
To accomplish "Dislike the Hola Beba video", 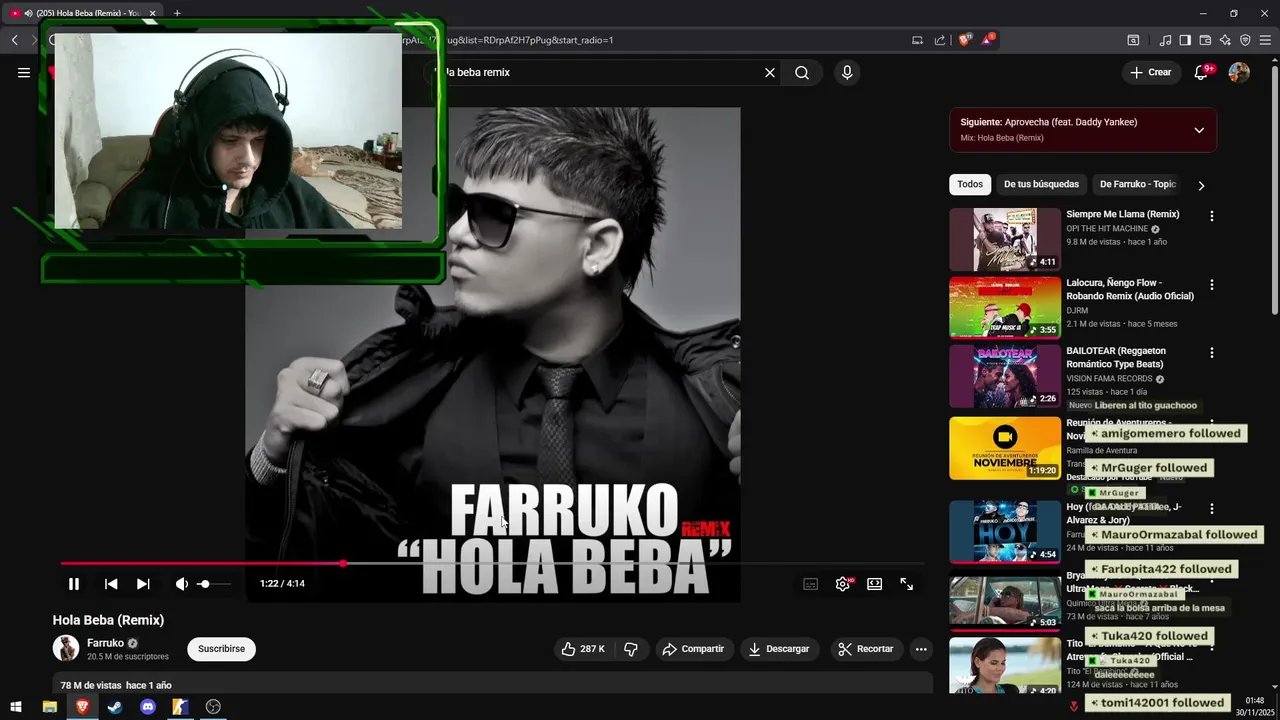I will coord(631,649).
